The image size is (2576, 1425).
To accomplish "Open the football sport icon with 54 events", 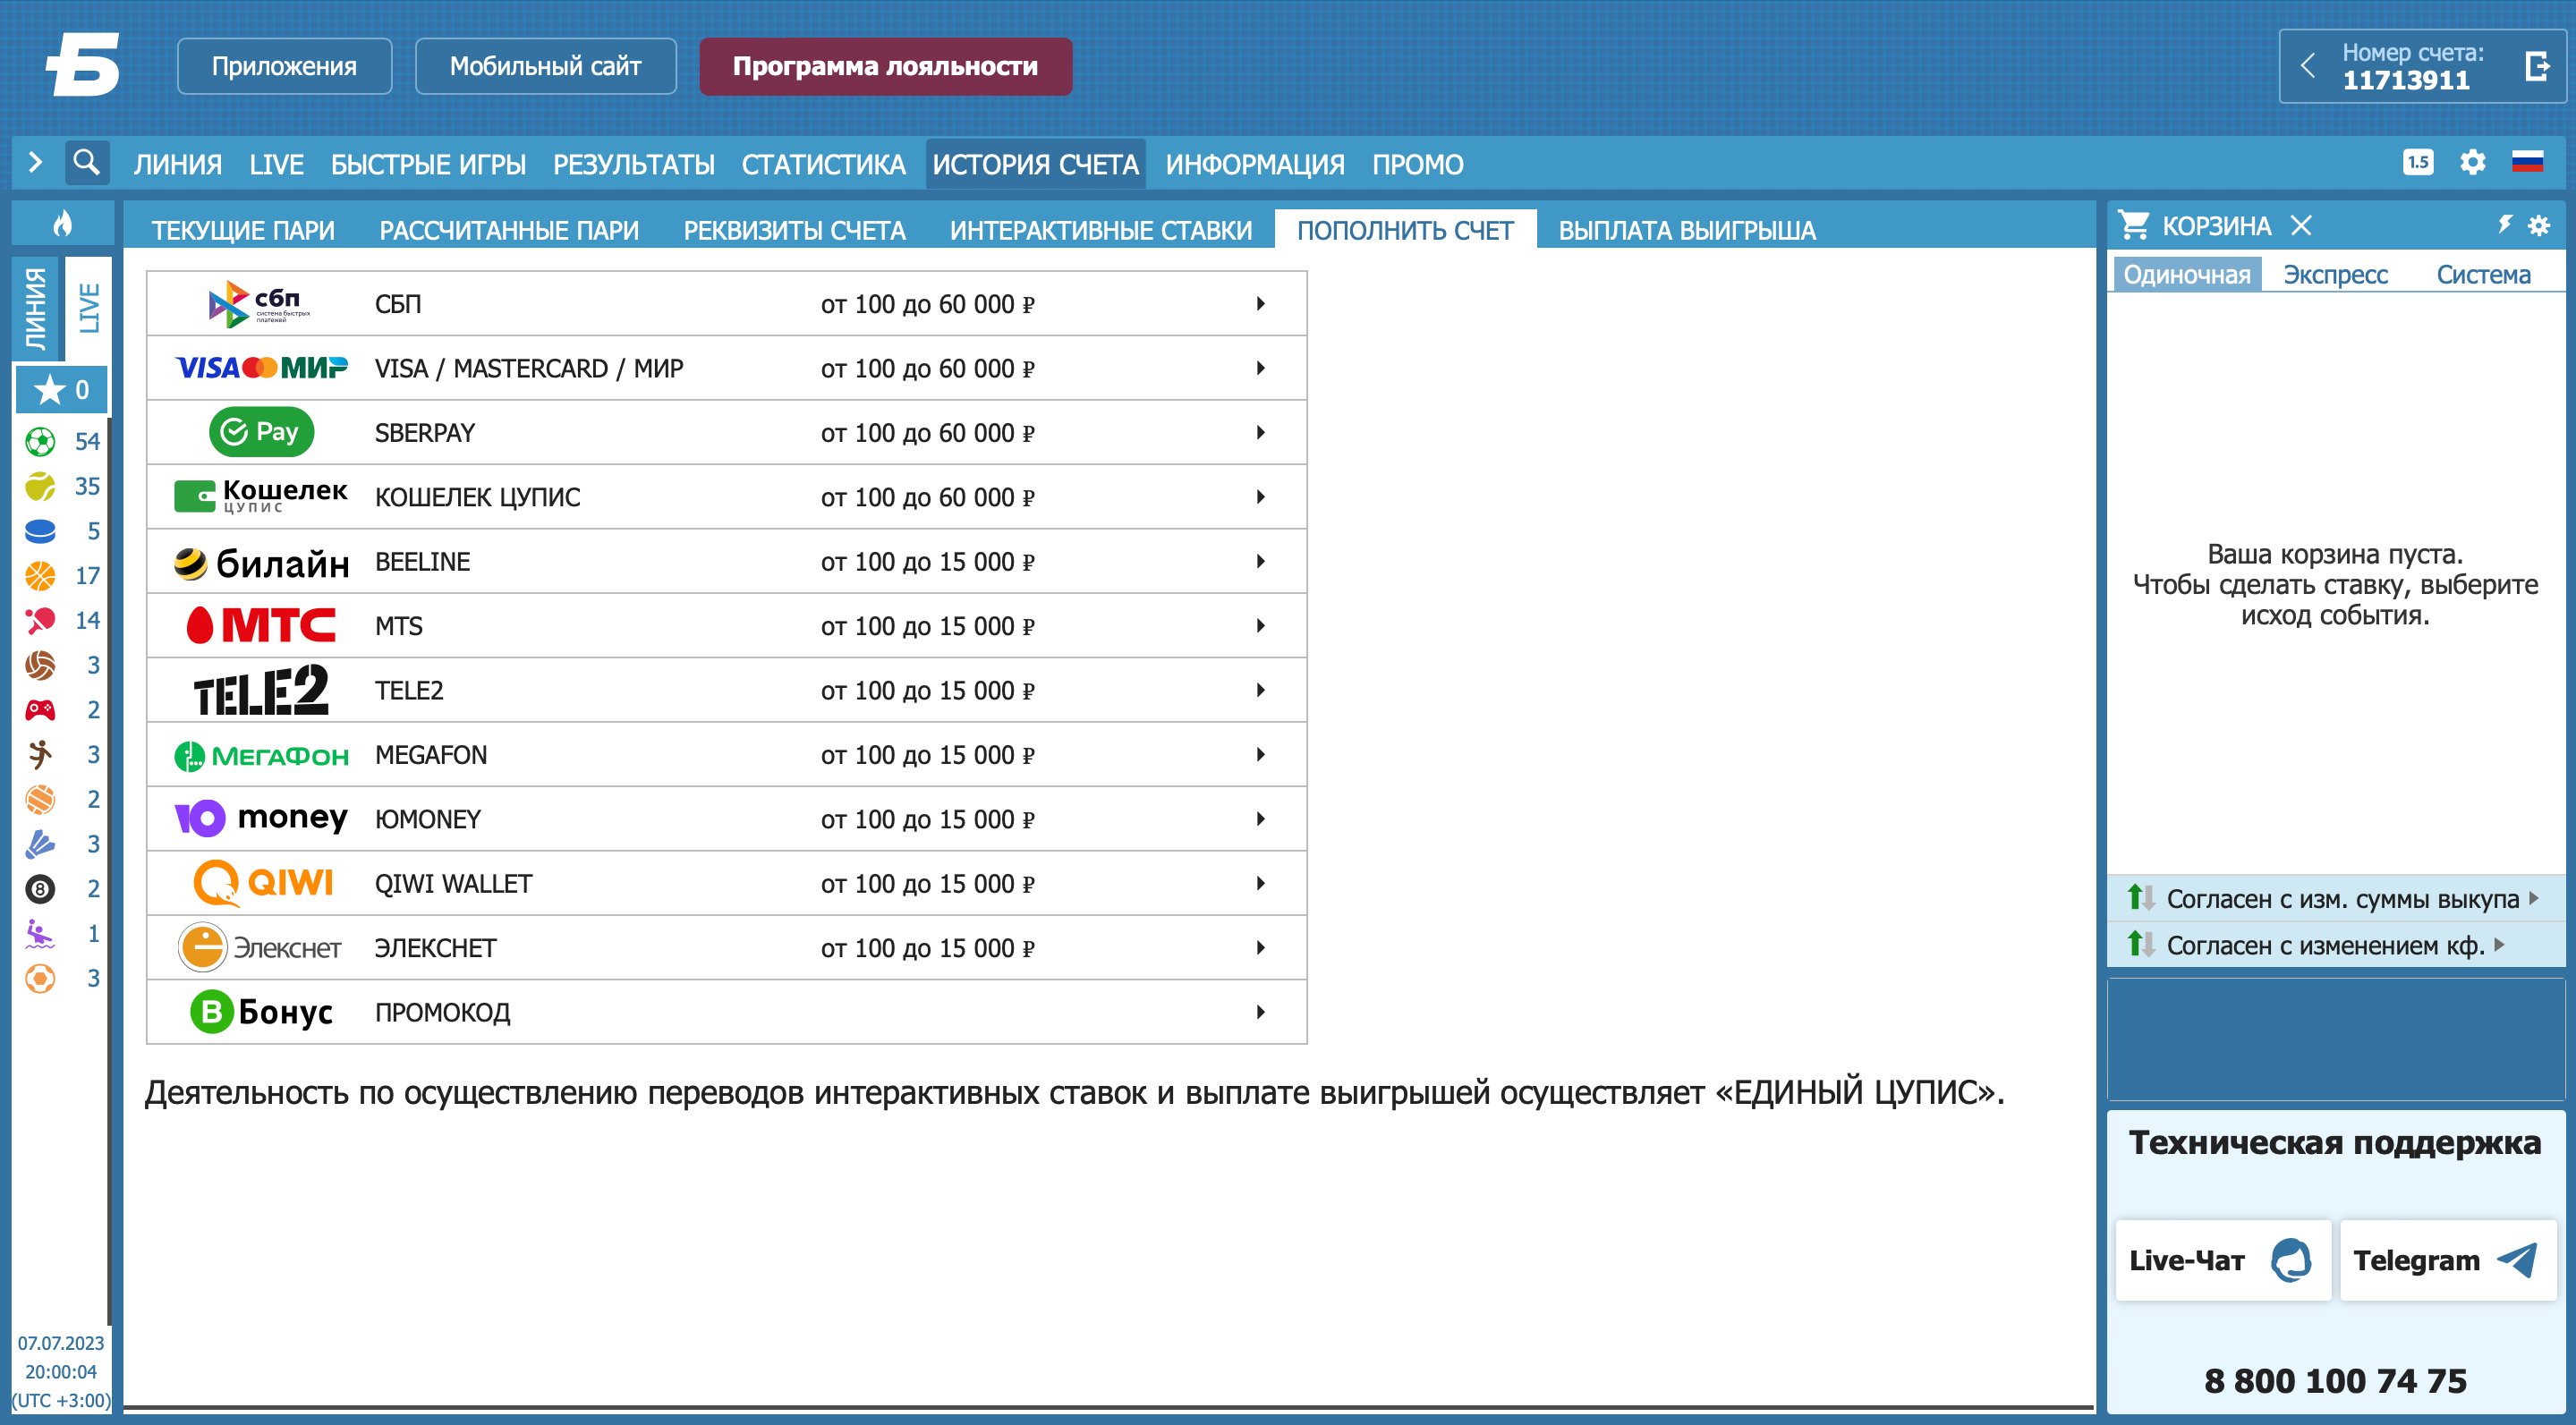I will click(x=40, y=442).
